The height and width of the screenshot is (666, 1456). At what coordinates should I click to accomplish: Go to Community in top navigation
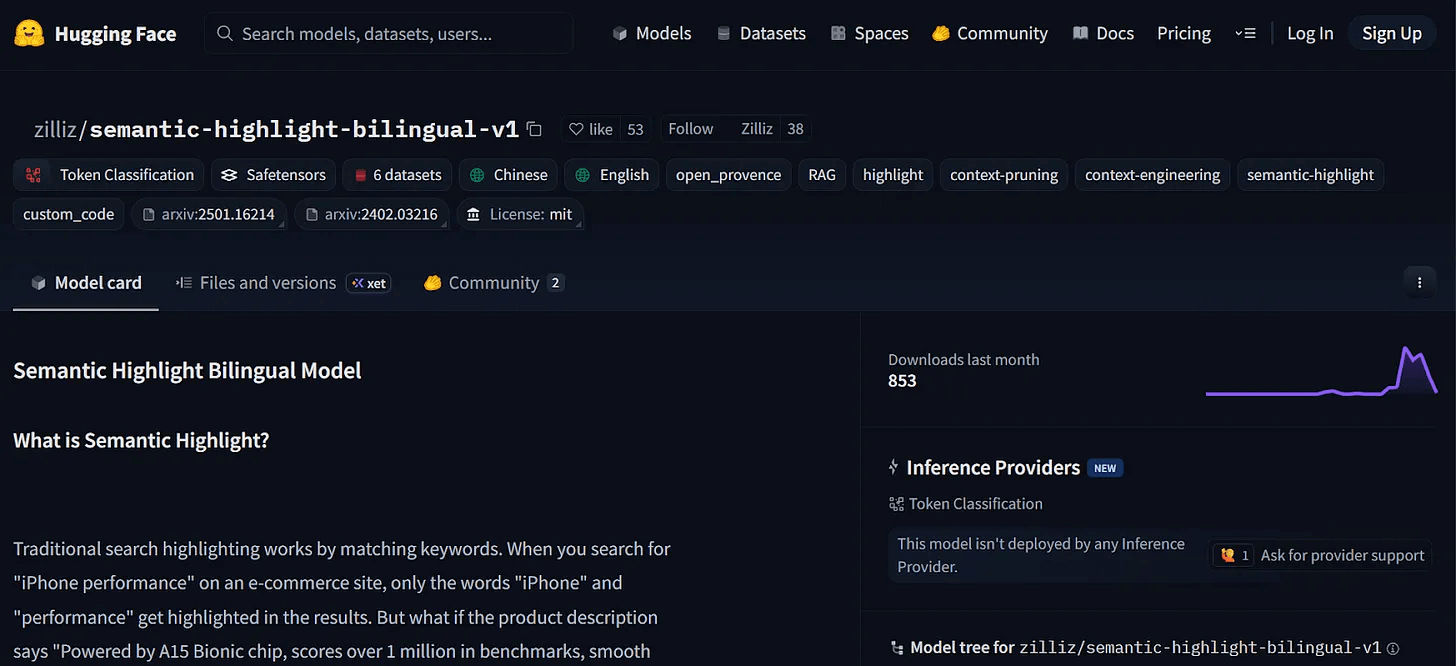coord(990,33)
